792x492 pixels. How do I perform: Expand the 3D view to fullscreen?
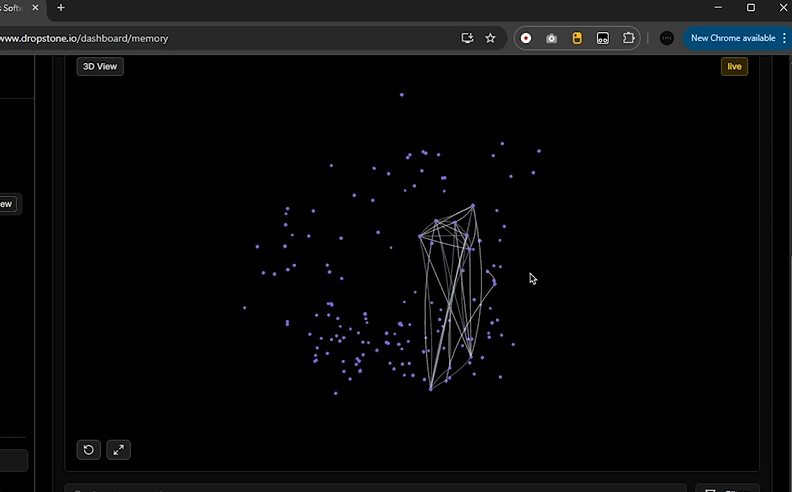119,450
